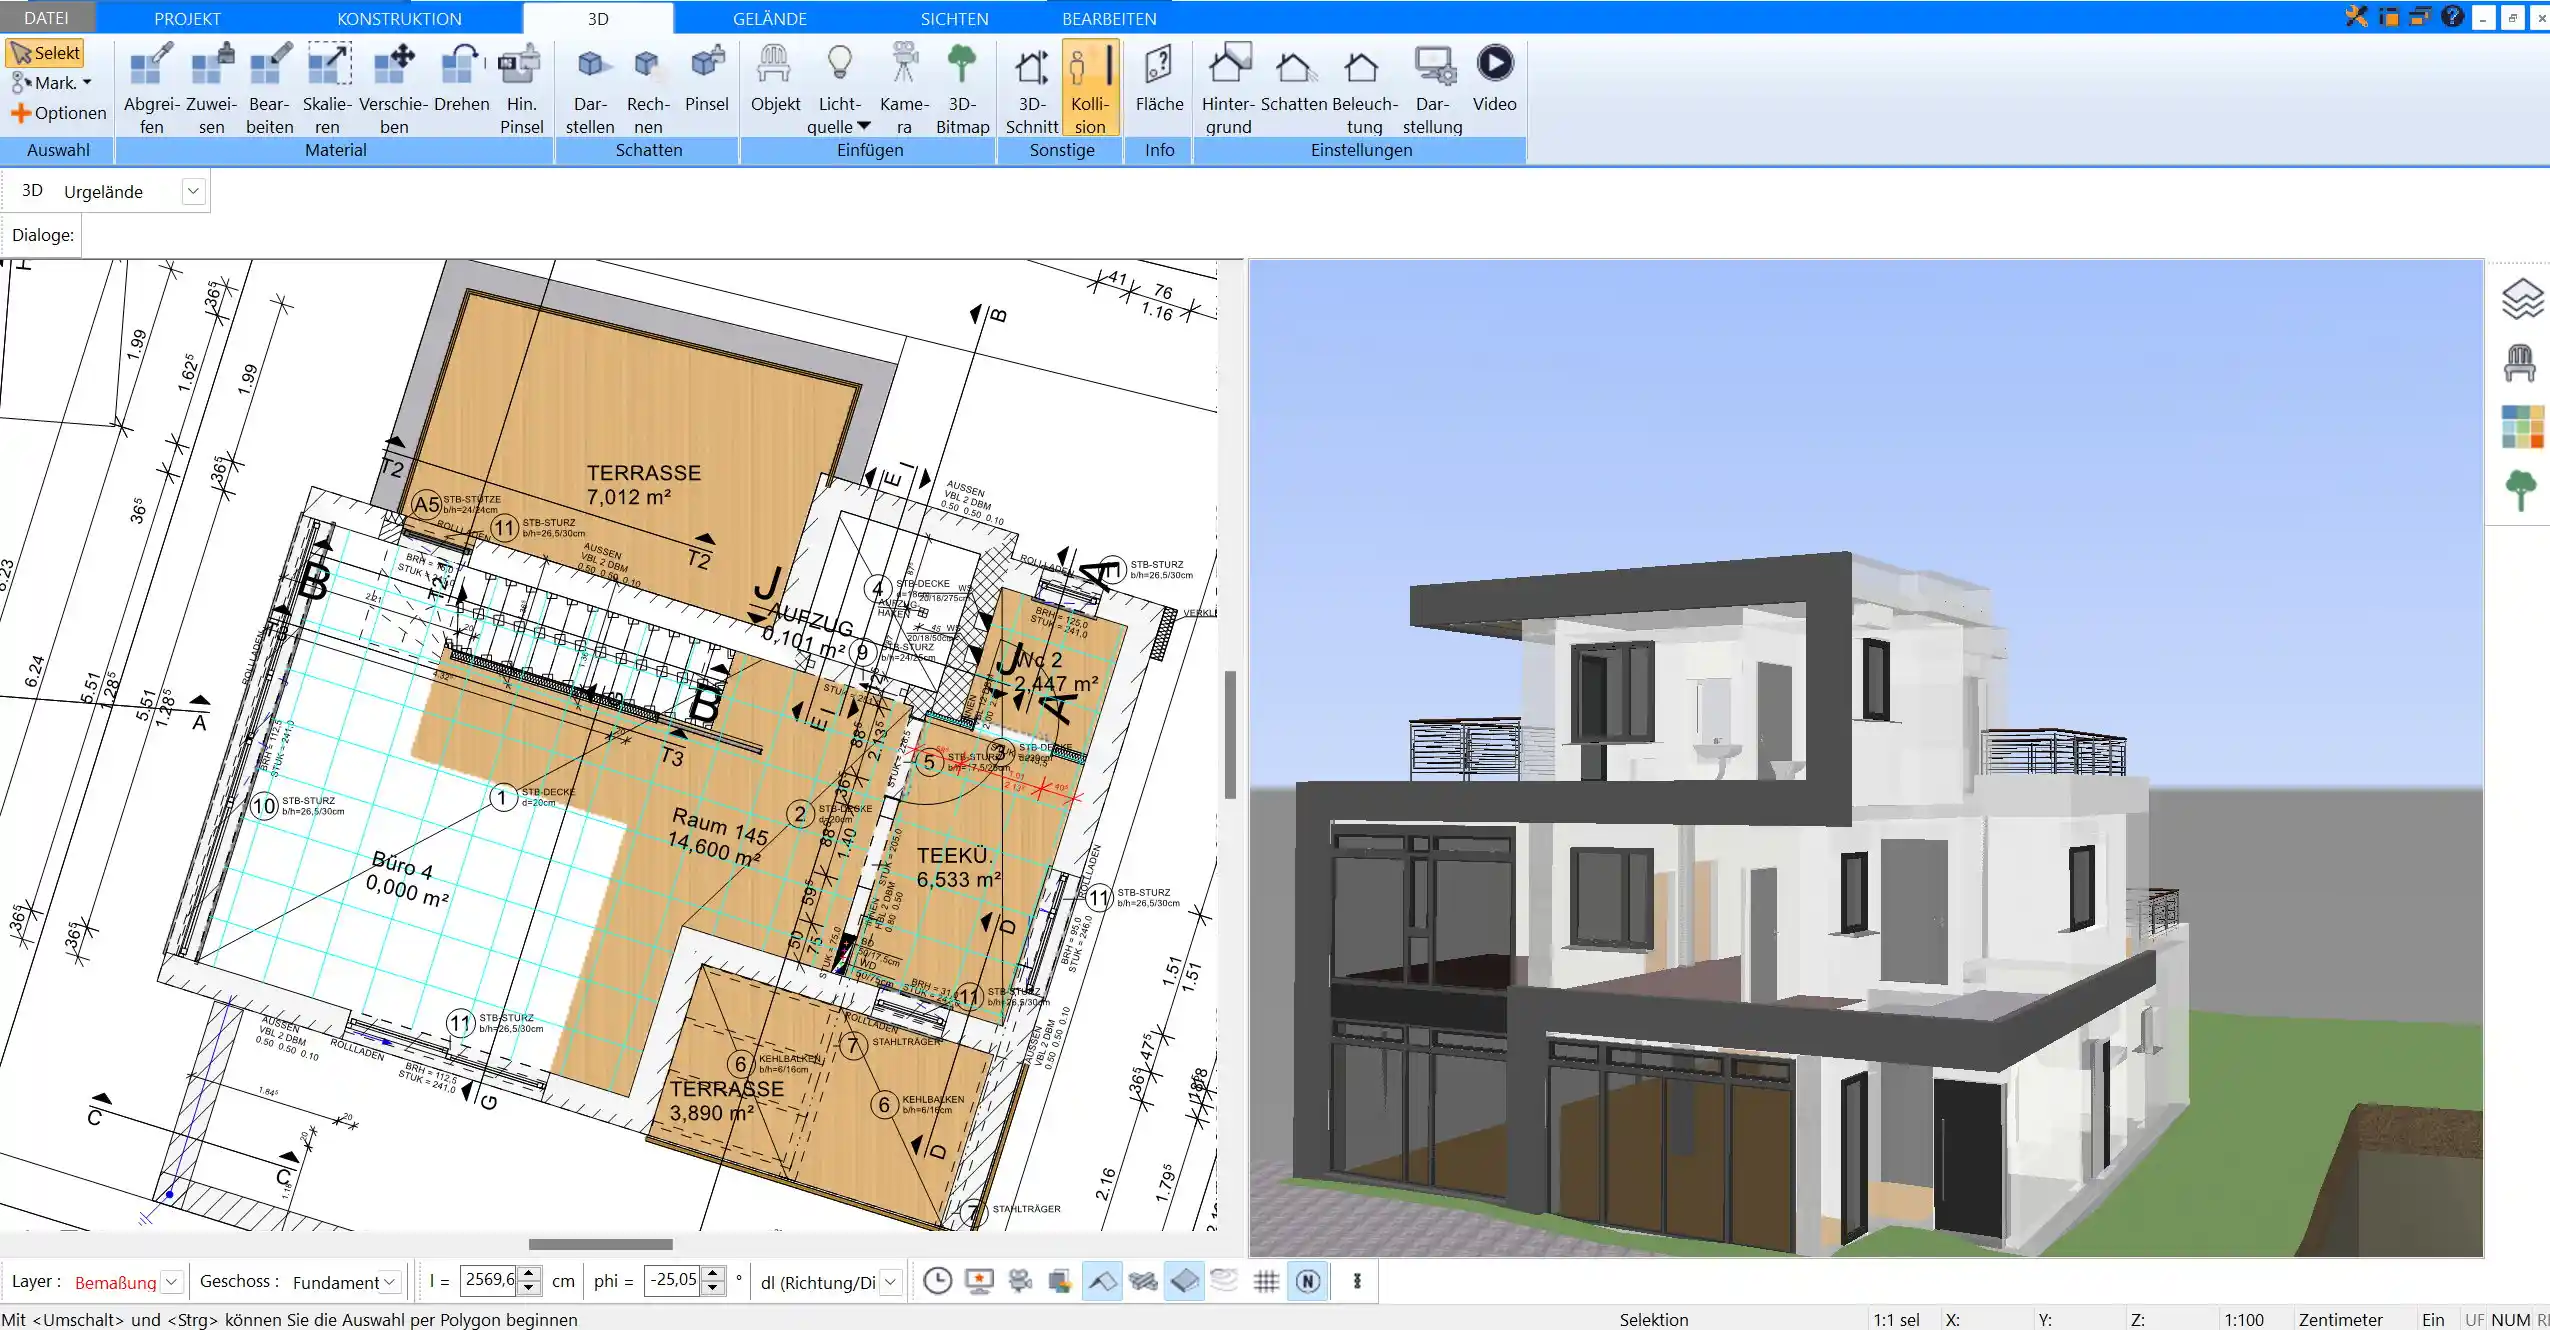Expand bottom toolbar overflow dots
The width and height of the screenshot is (2550, 1330).
click(x=1357, y=1281)
